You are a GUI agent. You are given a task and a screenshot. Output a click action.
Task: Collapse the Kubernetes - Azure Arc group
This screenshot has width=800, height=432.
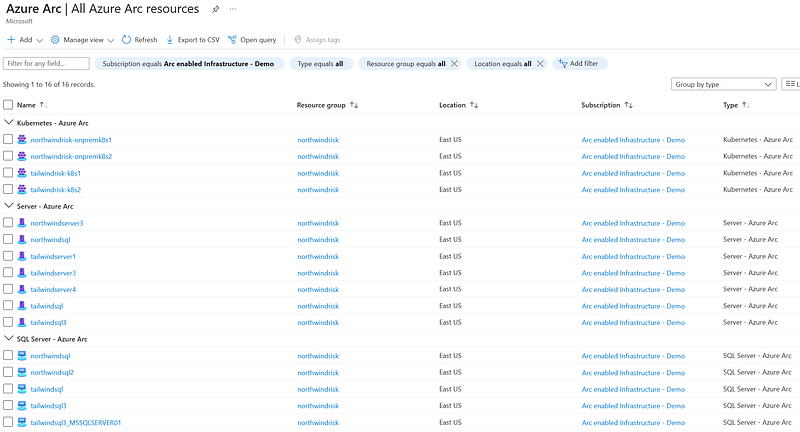[8, 122]
